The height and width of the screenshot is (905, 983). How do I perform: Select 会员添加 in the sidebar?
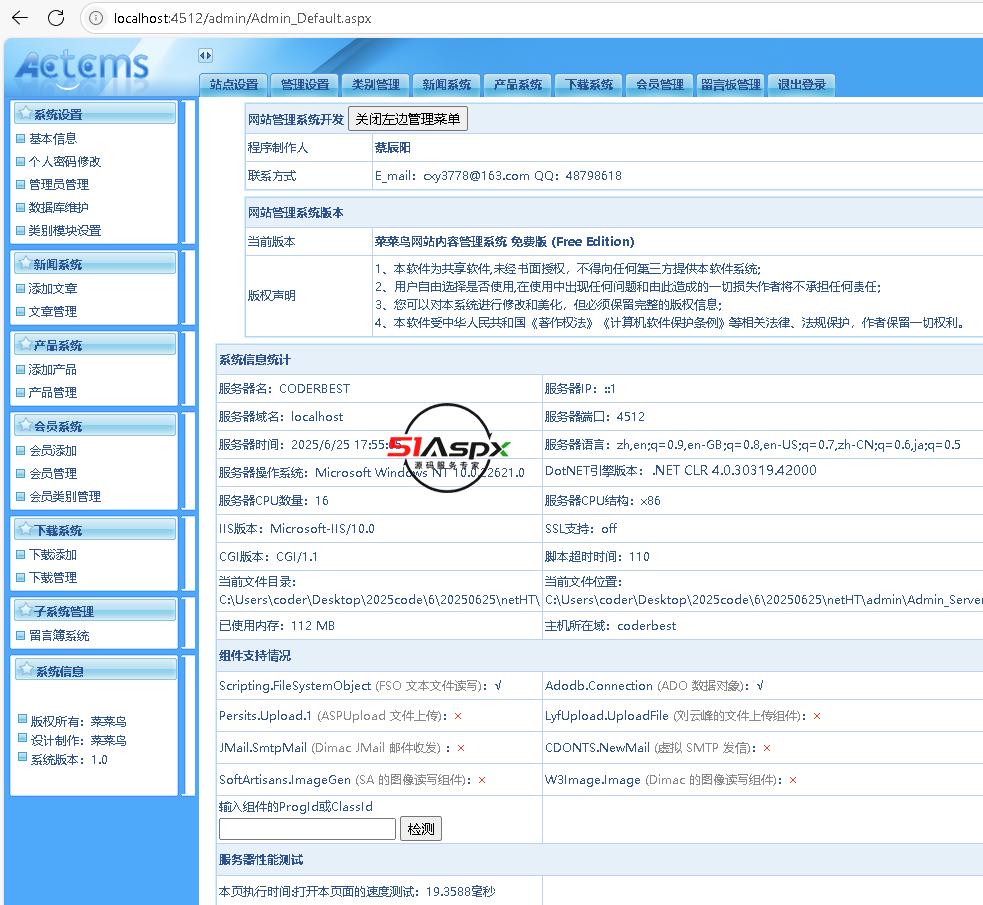click(x=53, y=451)
